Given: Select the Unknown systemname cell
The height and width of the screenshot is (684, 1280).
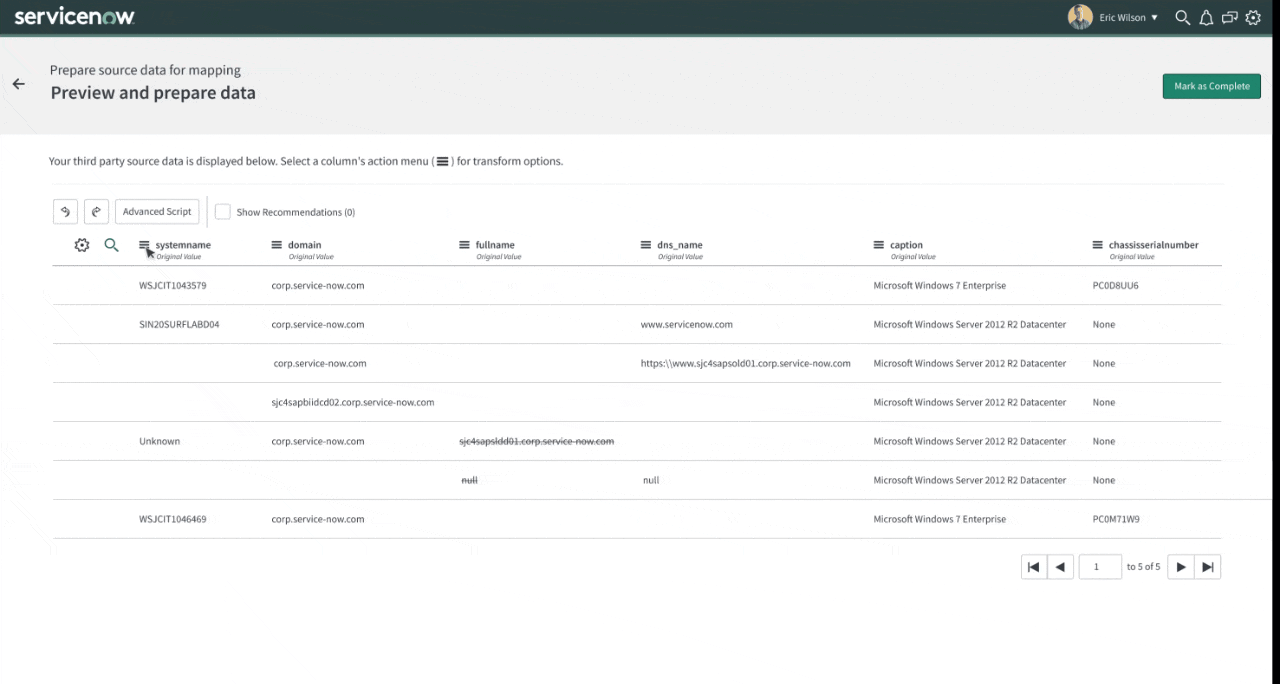Looking at the screenshot, I should click(x=159, y=441).
